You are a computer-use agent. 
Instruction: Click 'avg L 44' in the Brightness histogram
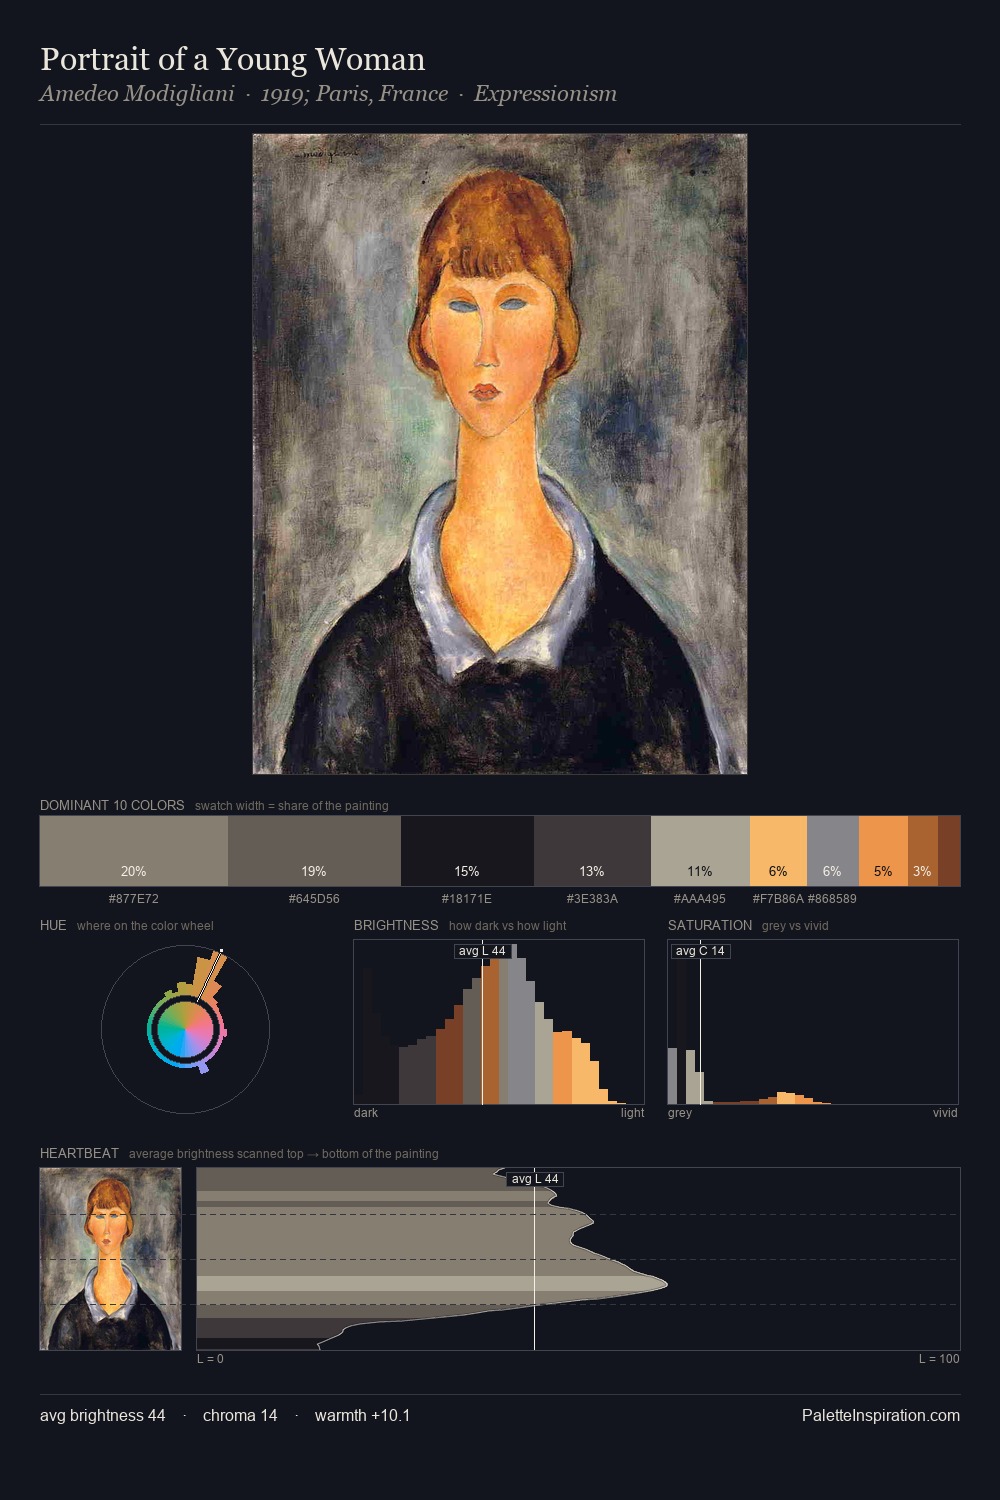pyautogui.click(x=482, y=951)
